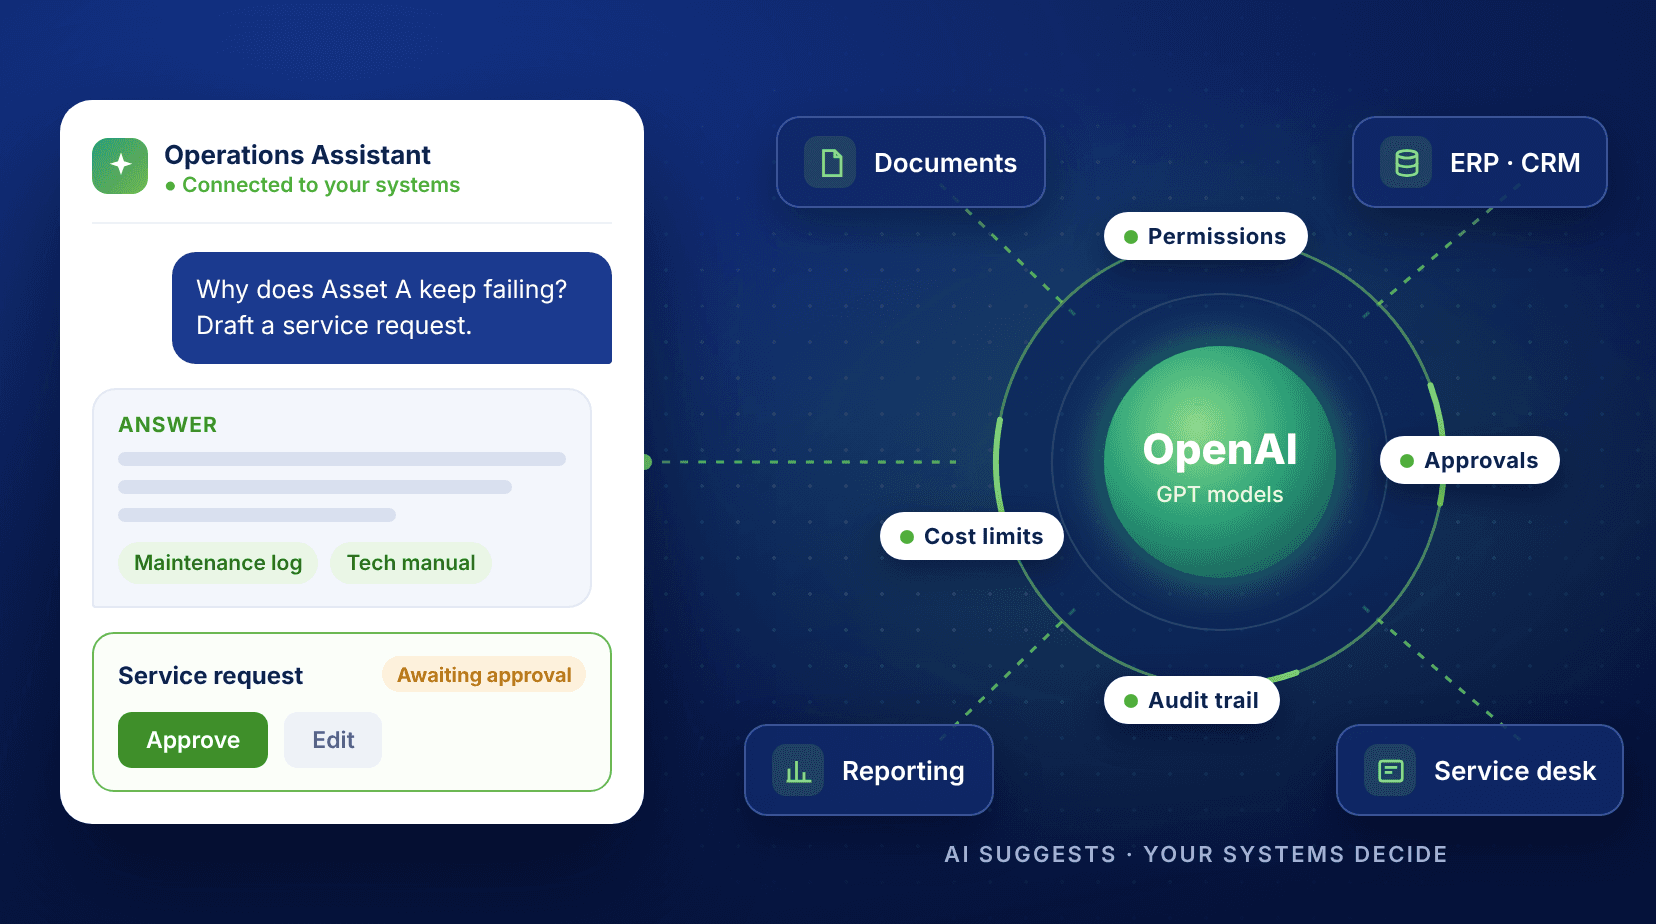The image size is (1656, 924).
Task: Click the ERP CRM database icon
Action: pyautogui.click(x=1406, y=162)
